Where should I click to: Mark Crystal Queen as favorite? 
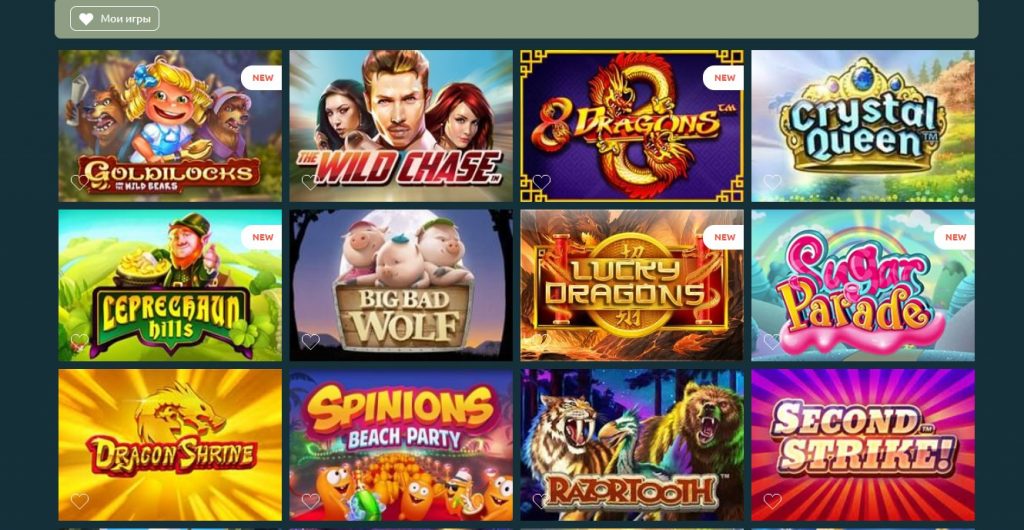[x=773, y=182]
